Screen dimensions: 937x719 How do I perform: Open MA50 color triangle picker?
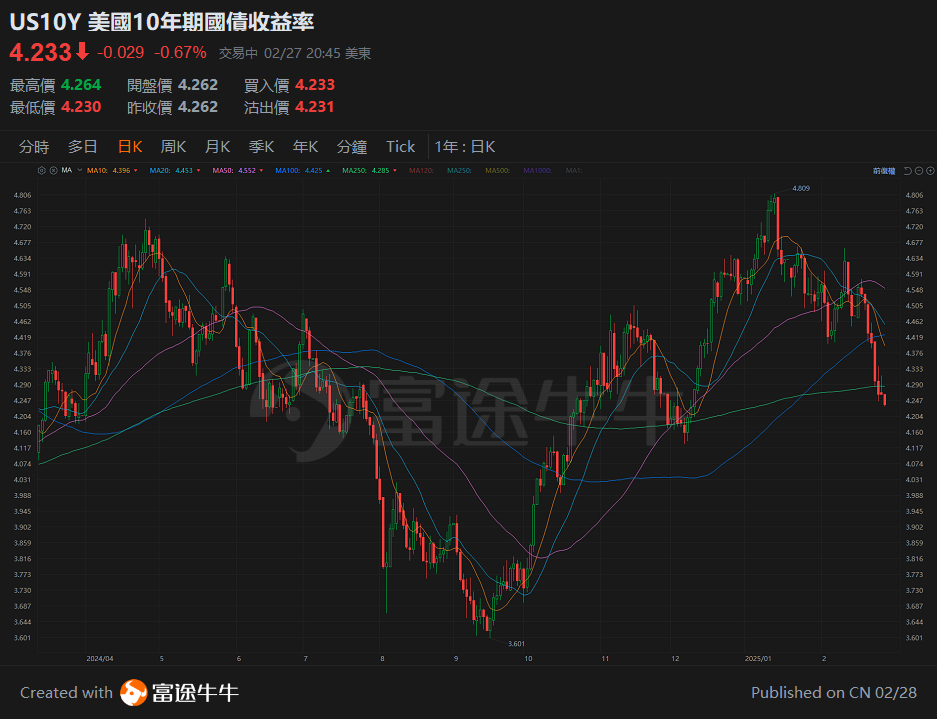[x=261, y=170]
